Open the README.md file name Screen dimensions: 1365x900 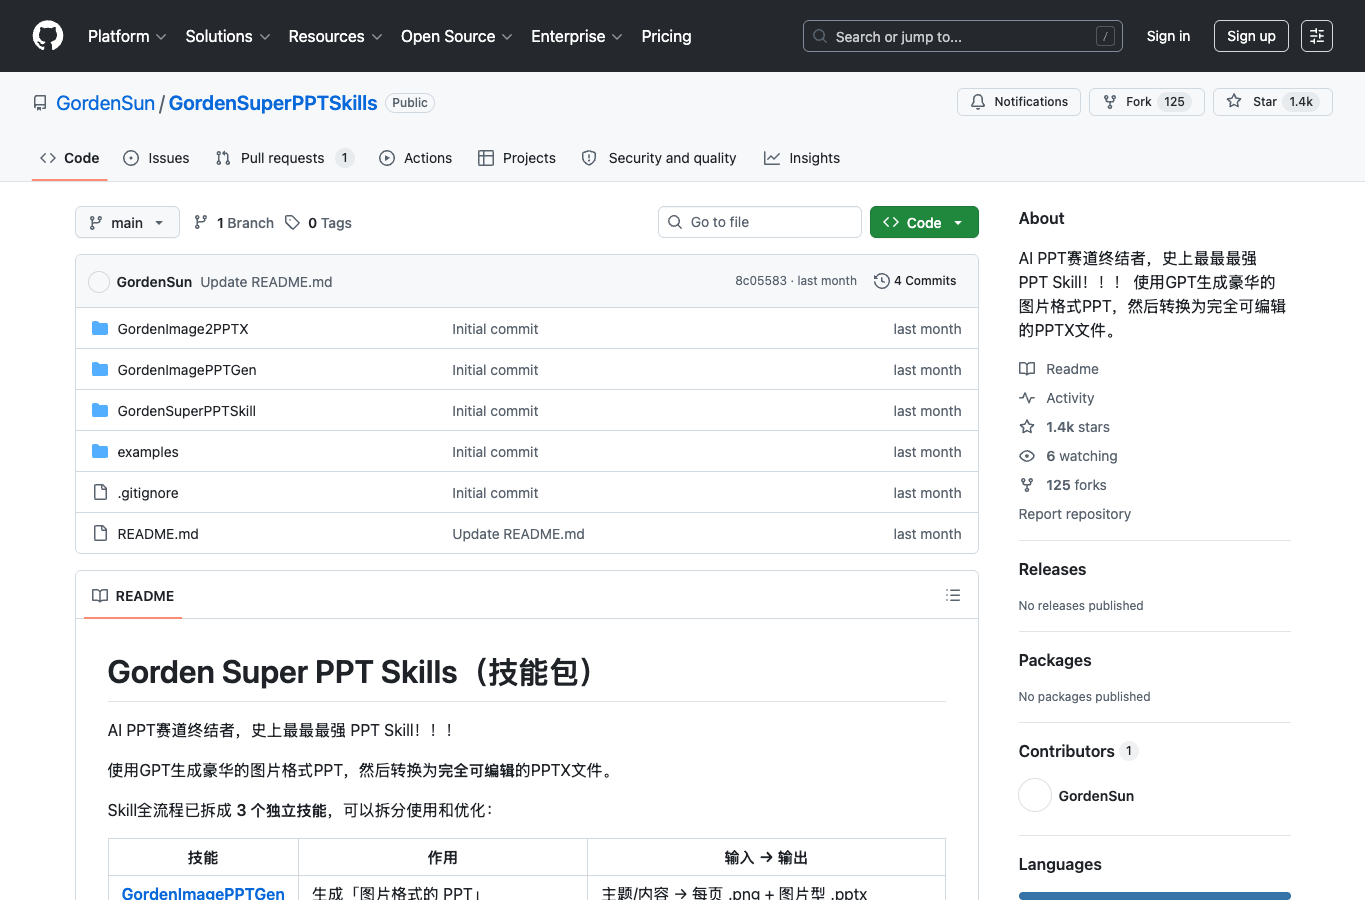158,534
